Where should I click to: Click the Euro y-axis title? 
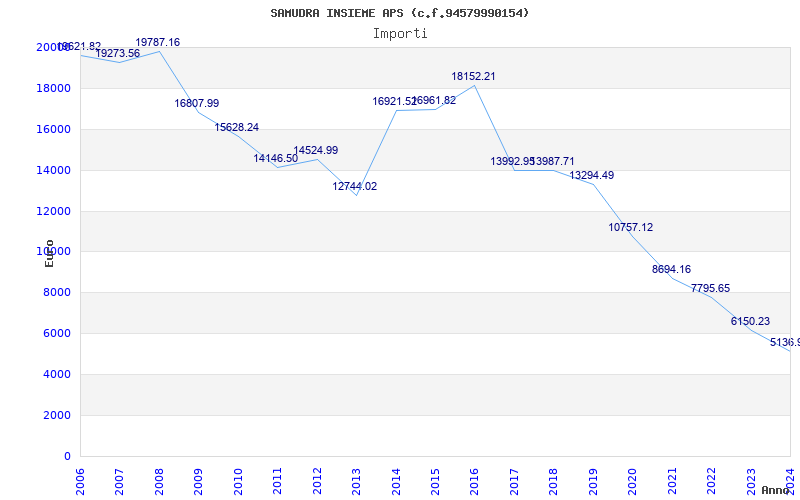coord(49,253)
